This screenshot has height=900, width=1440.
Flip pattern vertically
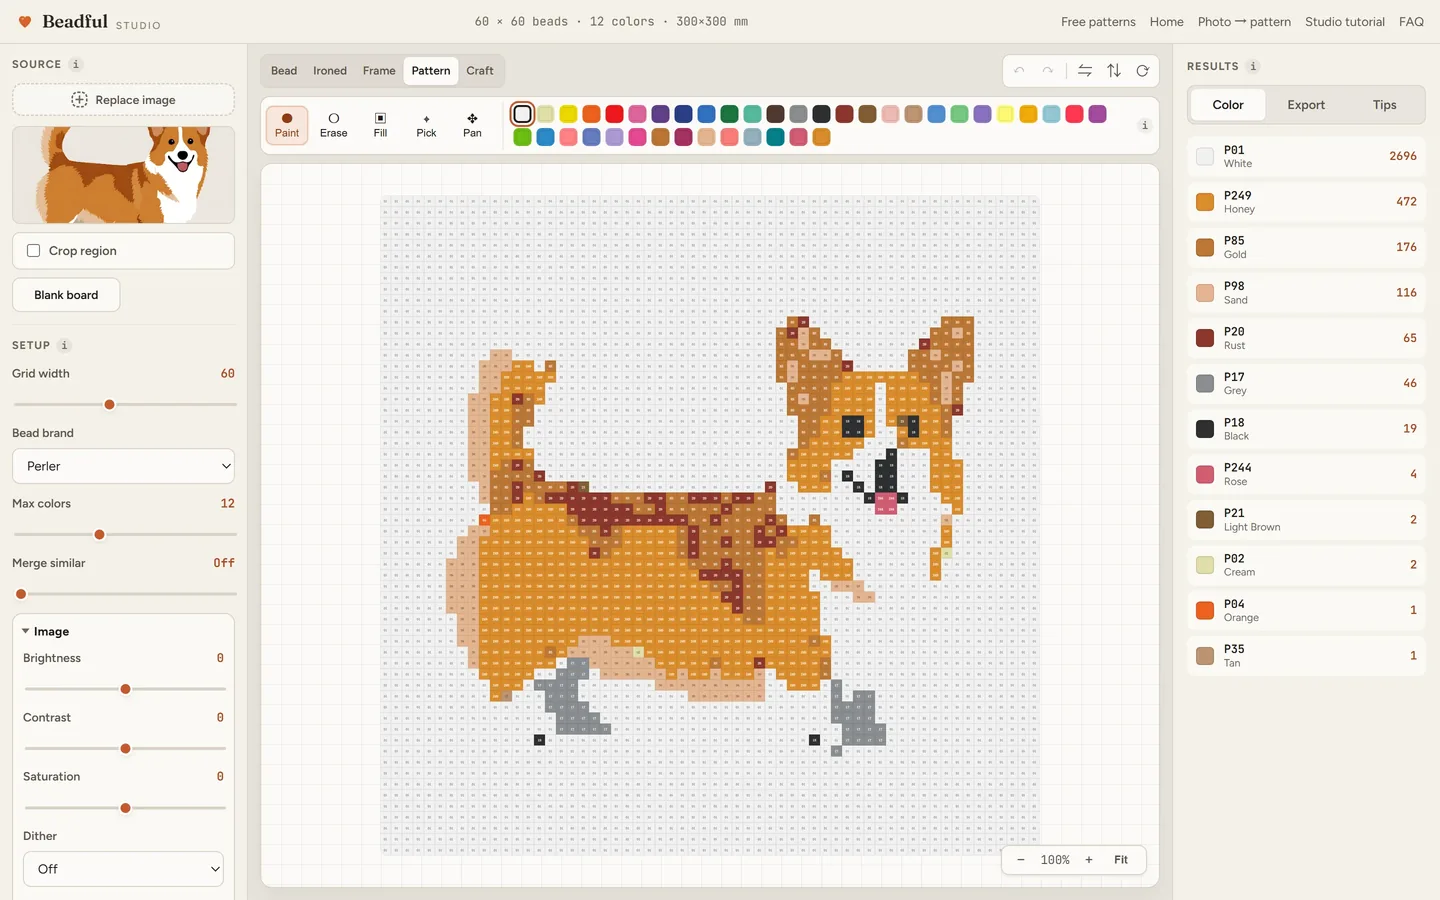[x=1114, y=71]
